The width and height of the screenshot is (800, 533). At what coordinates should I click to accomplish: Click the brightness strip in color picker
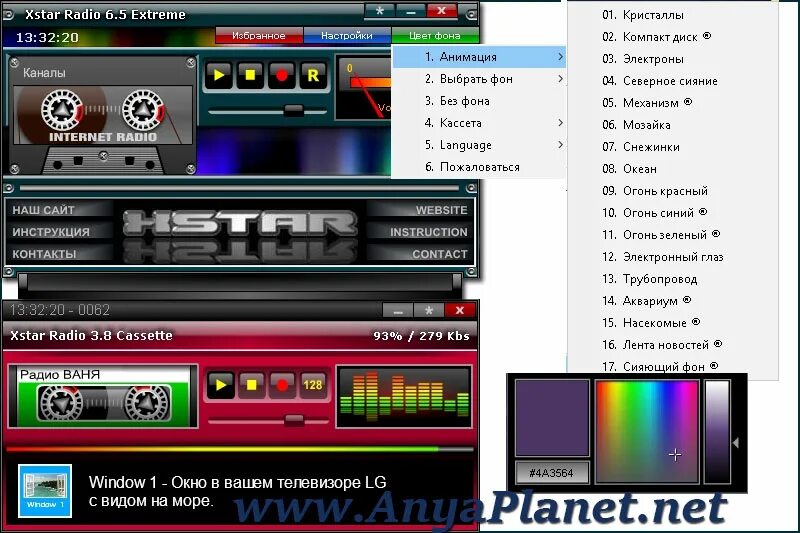tap(717, 432)
